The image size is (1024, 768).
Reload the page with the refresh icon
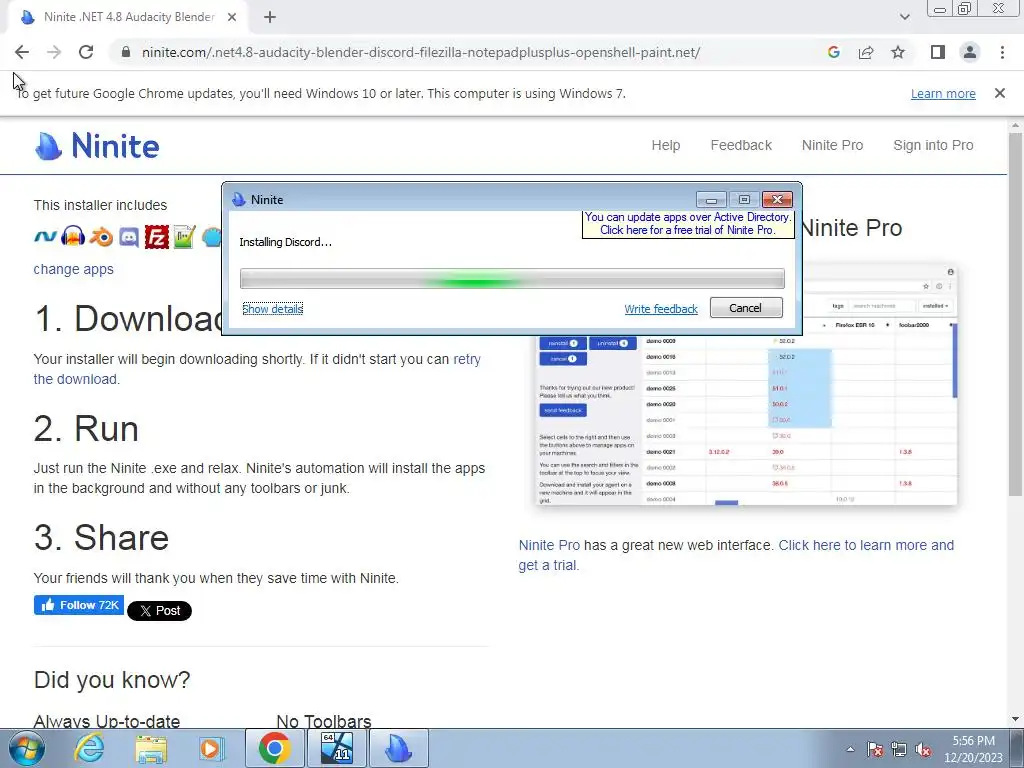tap(86, 52)
